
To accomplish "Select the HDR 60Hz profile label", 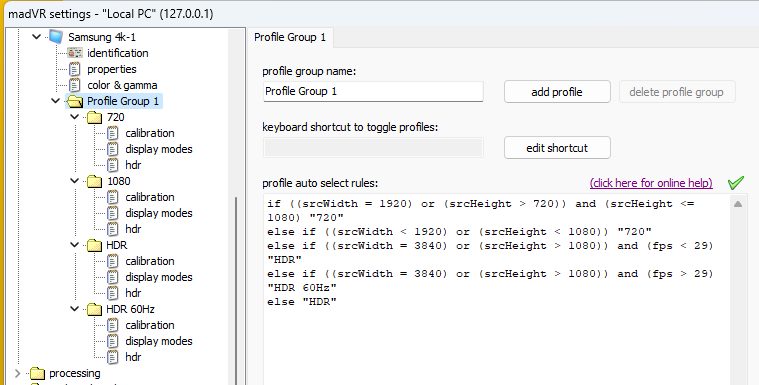I will point(130,309).
